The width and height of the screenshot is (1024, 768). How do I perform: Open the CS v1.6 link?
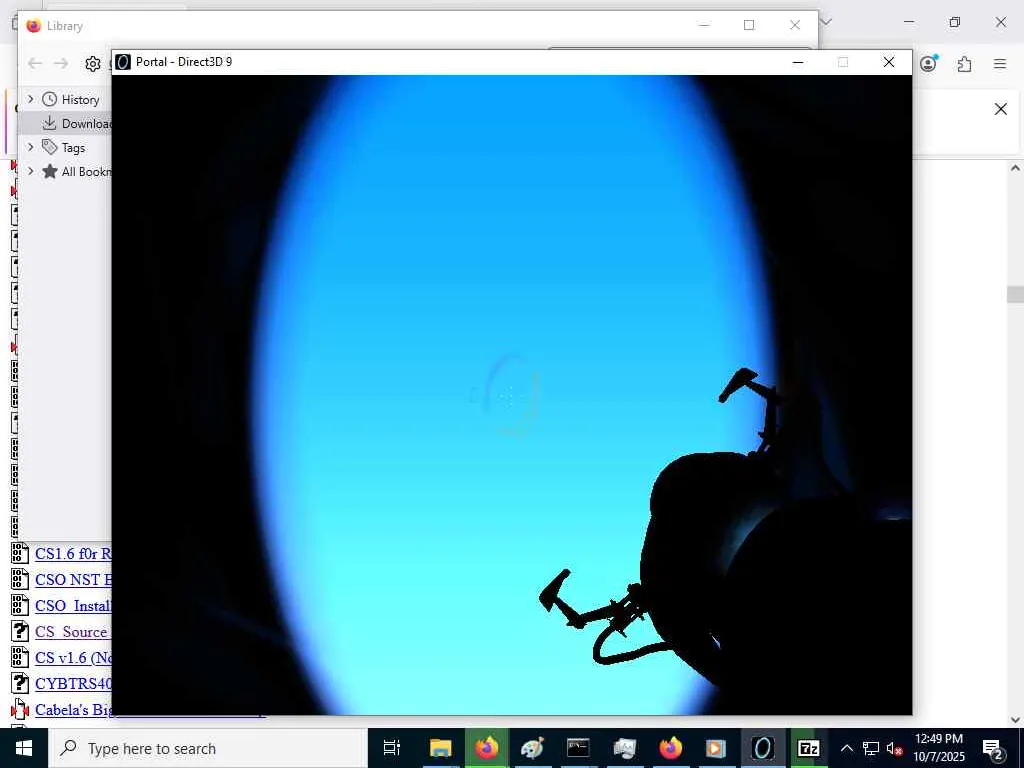(73, 658)
